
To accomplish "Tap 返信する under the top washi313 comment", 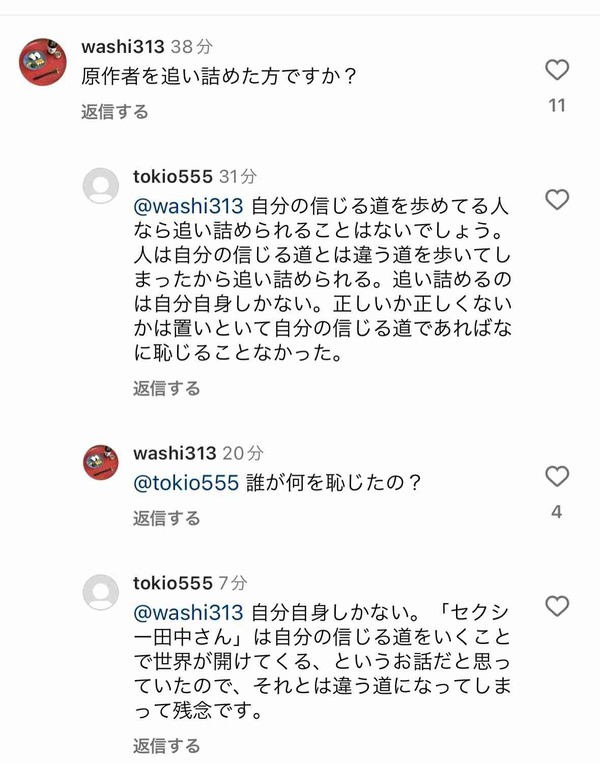I will point(115,112).
